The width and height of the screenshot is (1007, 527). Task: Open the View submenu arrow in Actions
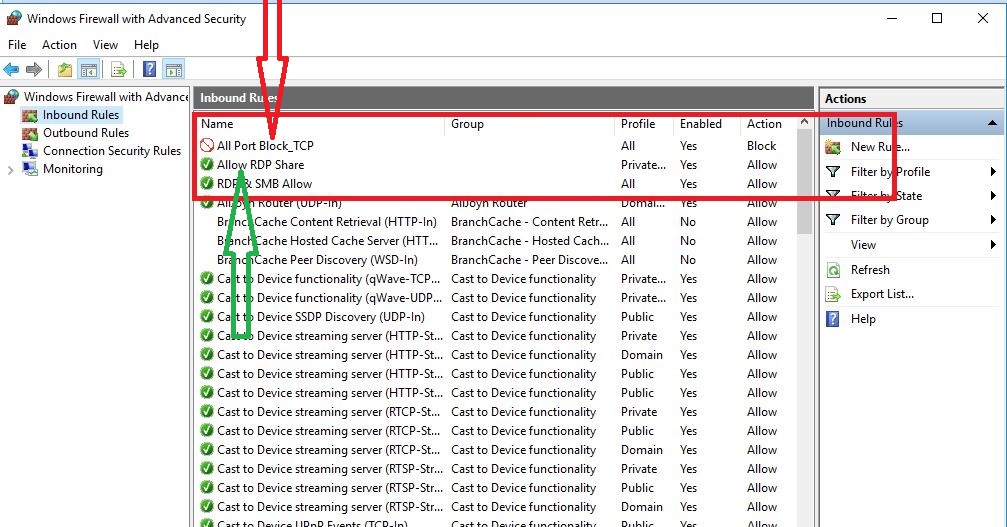pos(993,245)
